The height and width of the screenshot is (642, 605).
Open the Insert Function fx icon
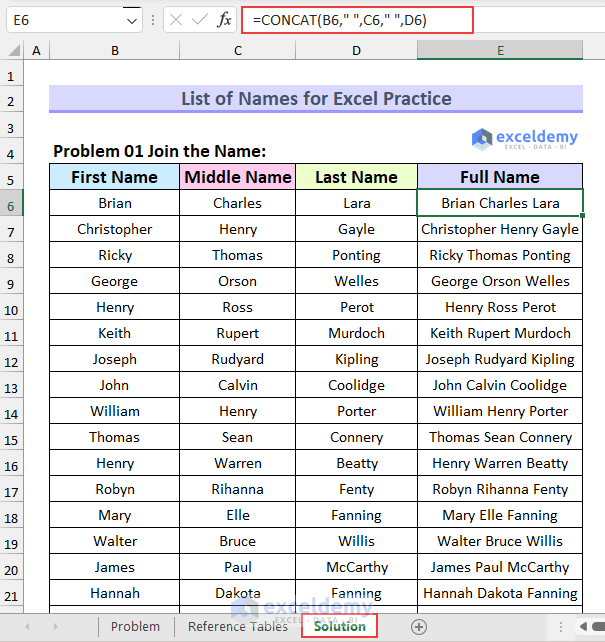pos(224,20)
